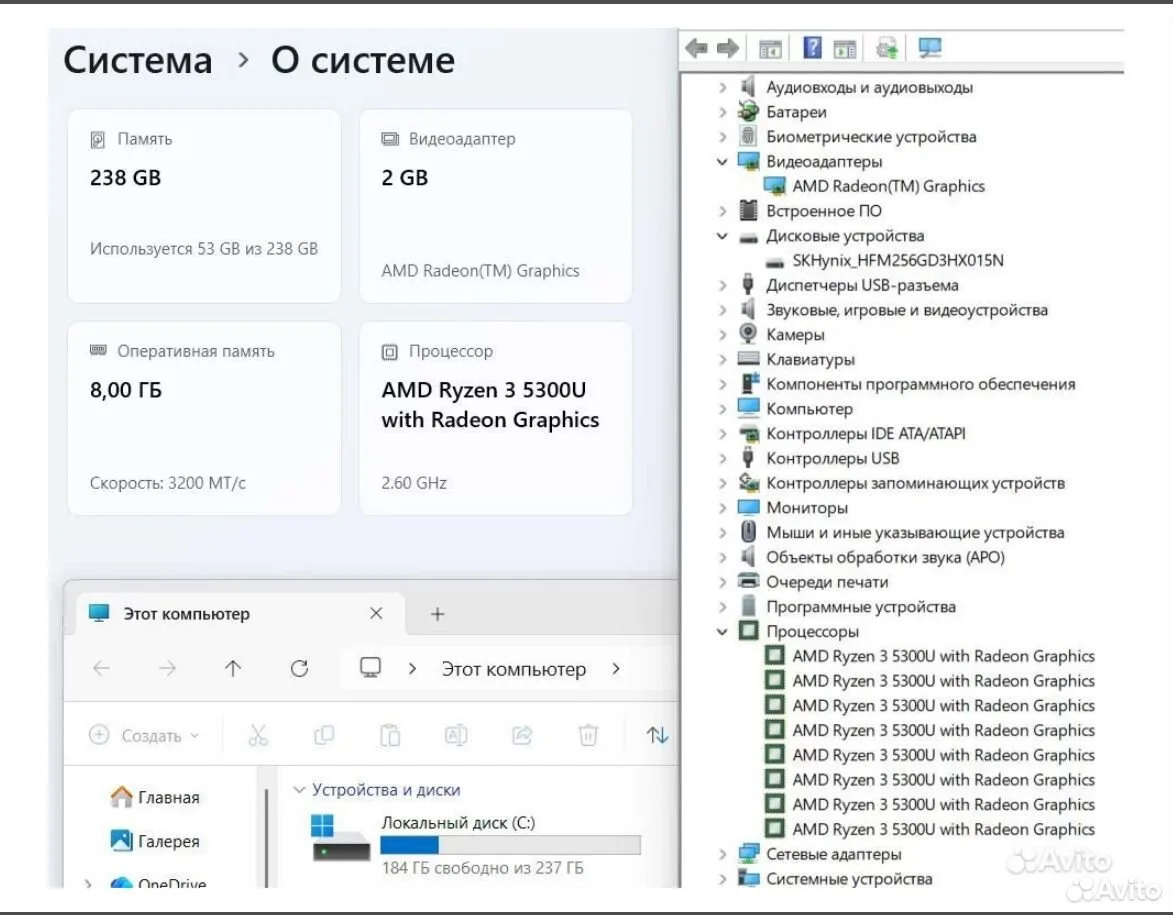The image size is (1173, 915).
Task: Collapse the Процессоры tree node
Action: point(722,631)
